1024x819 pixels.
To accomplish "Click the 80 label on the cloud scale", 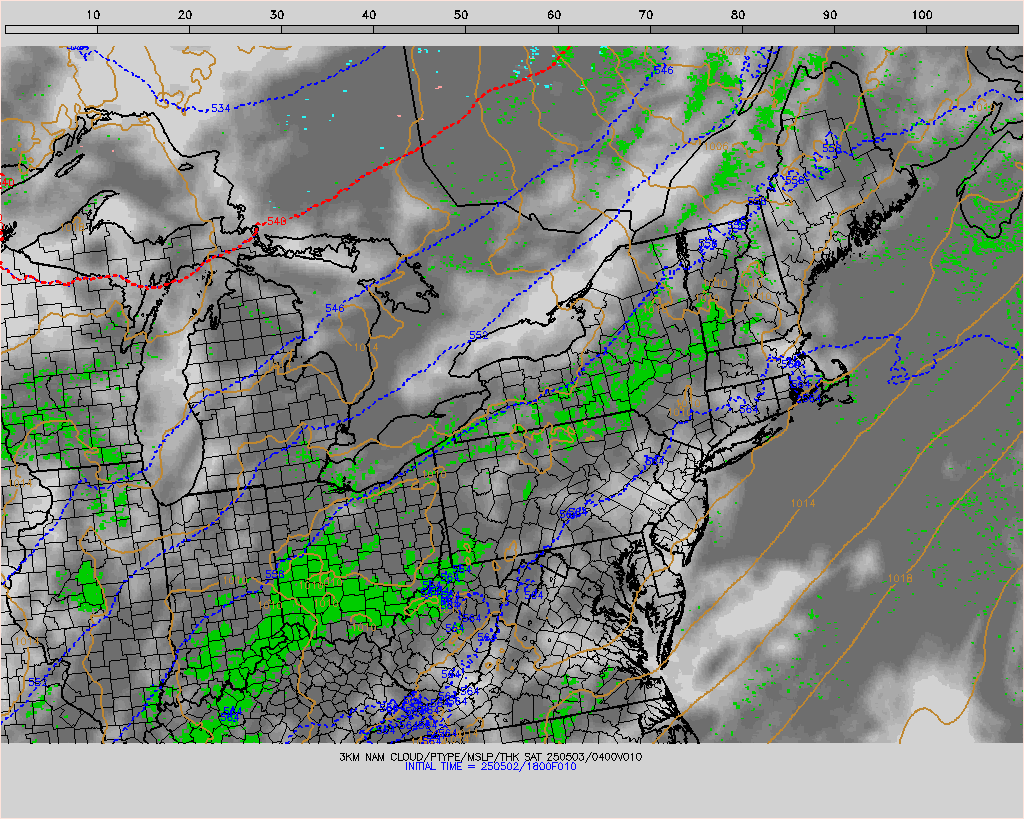I will tap(738, 14).
